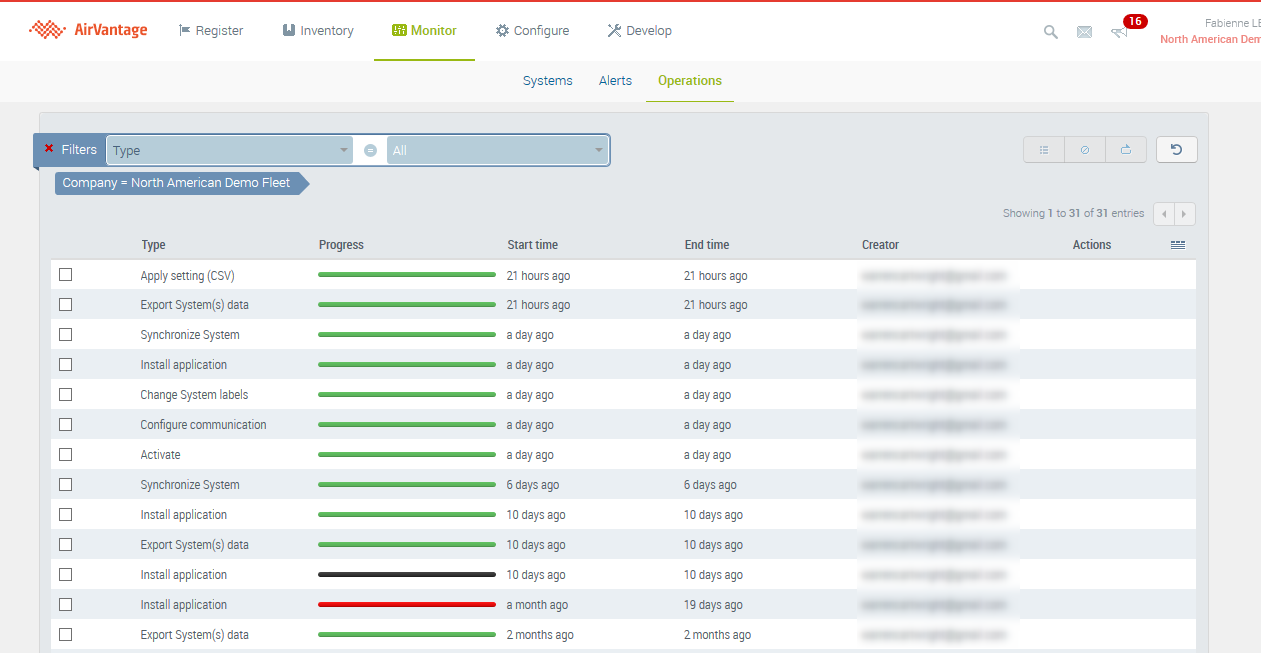
Task: Switch to the Alerts tab
Action: [615, 81]
